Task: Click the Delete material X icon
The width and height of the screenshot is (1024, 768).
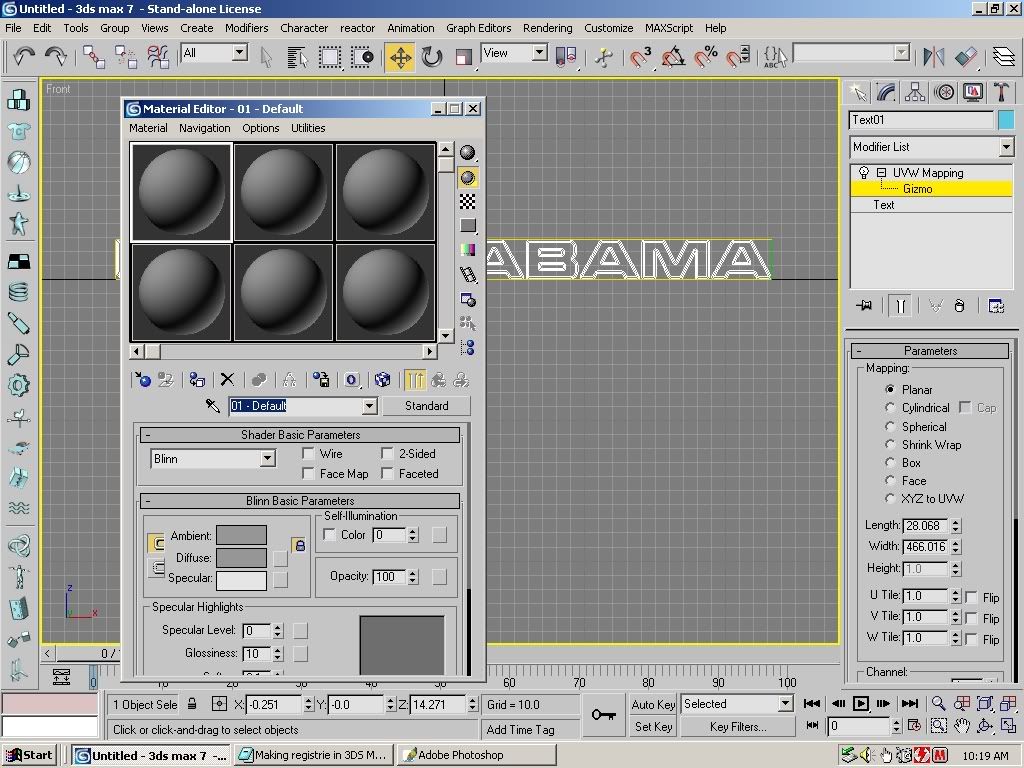Action: 227,380
